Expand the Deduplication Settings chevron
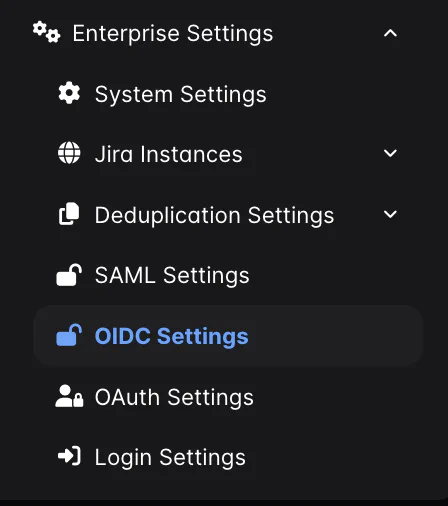 [x=390, y=214]
